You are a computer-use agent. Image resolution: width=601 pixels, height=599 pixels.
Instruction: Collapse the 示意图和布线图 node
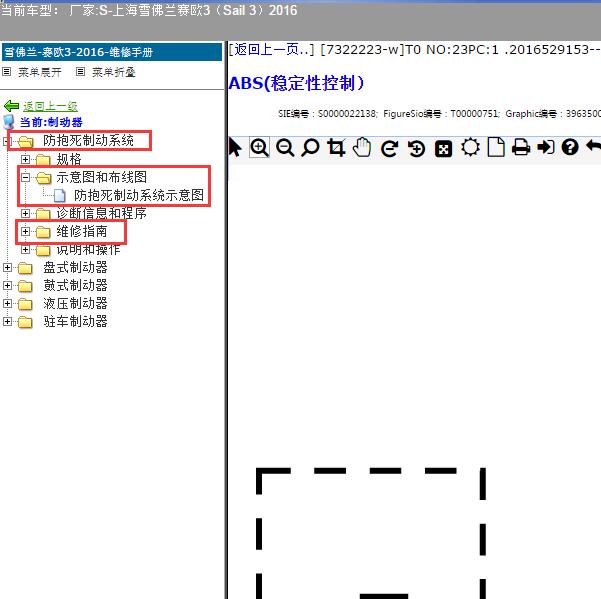click(x=25, y=177)
